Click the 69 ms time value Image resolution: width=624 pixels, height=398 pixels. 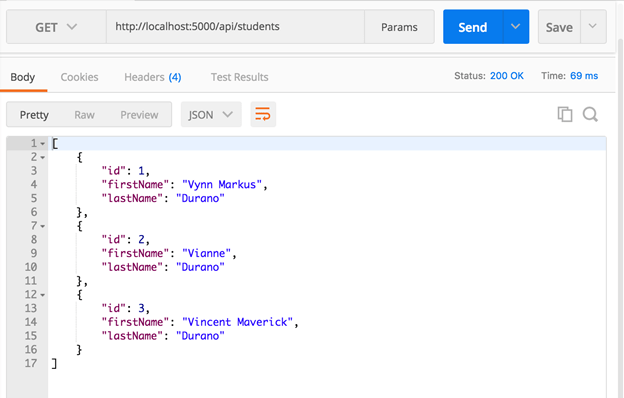coord(584,76)
